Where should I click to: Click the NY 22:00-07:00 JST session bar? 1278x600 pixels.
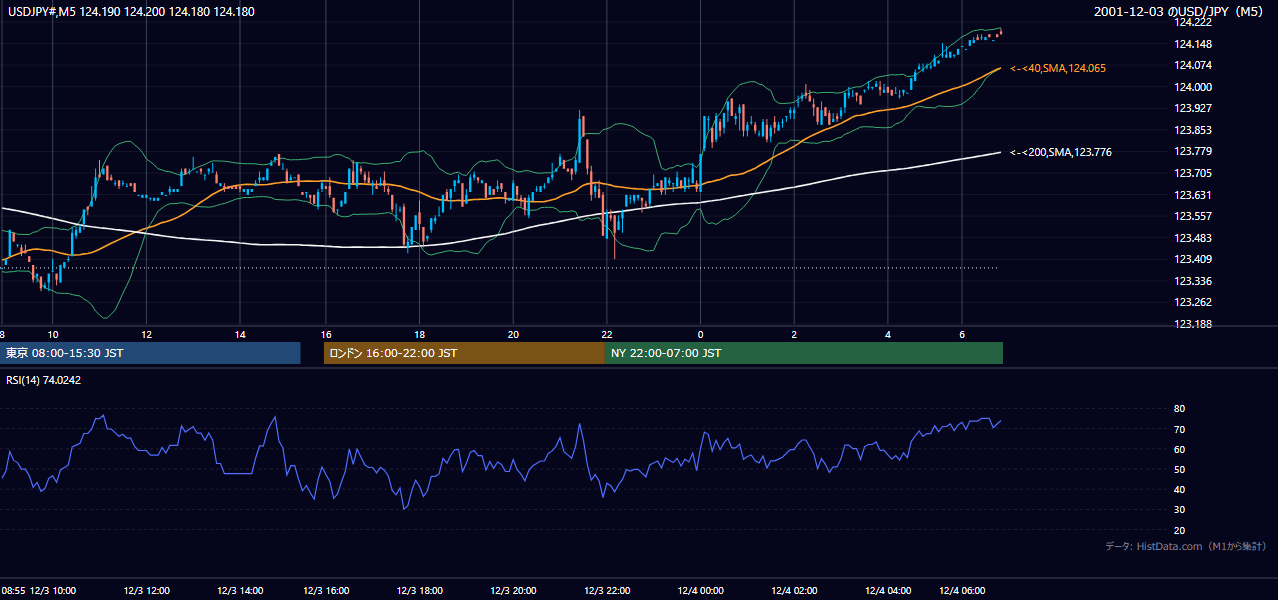pyautogui.click(x=804, y=353)
